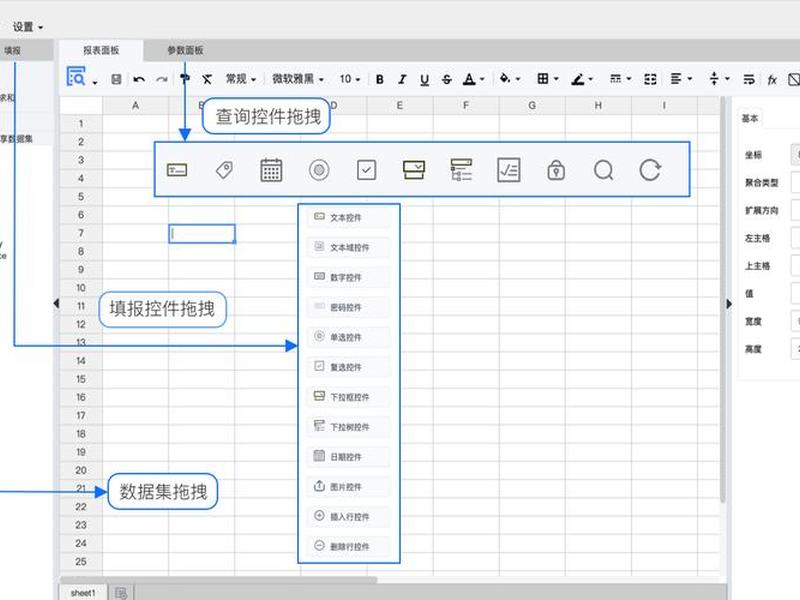The image size is (800, 600).
Task: Click the border color pen swatch
Action: (578, 79)
